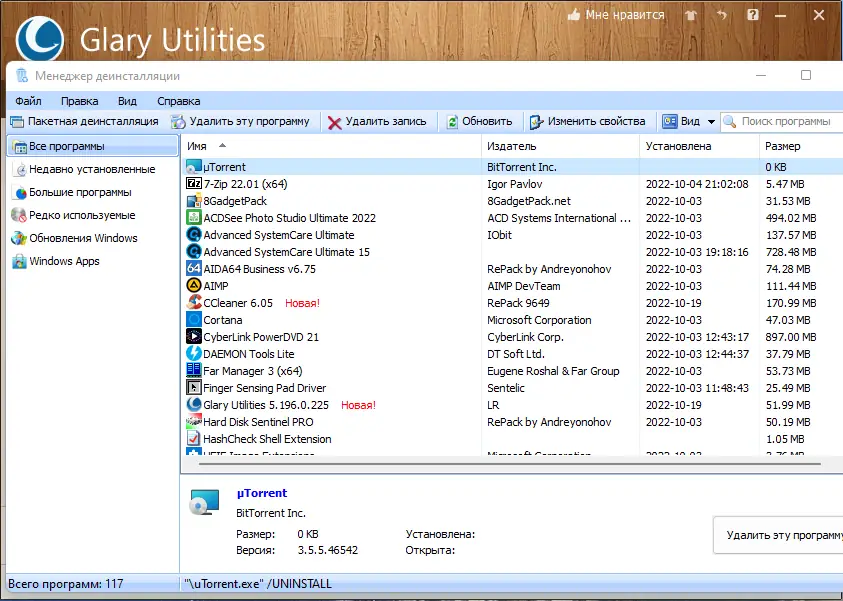Click the Glary Utilities crescent logo icon
The height and width of the screenshot is (601, 843).
(x=42, y=39)
